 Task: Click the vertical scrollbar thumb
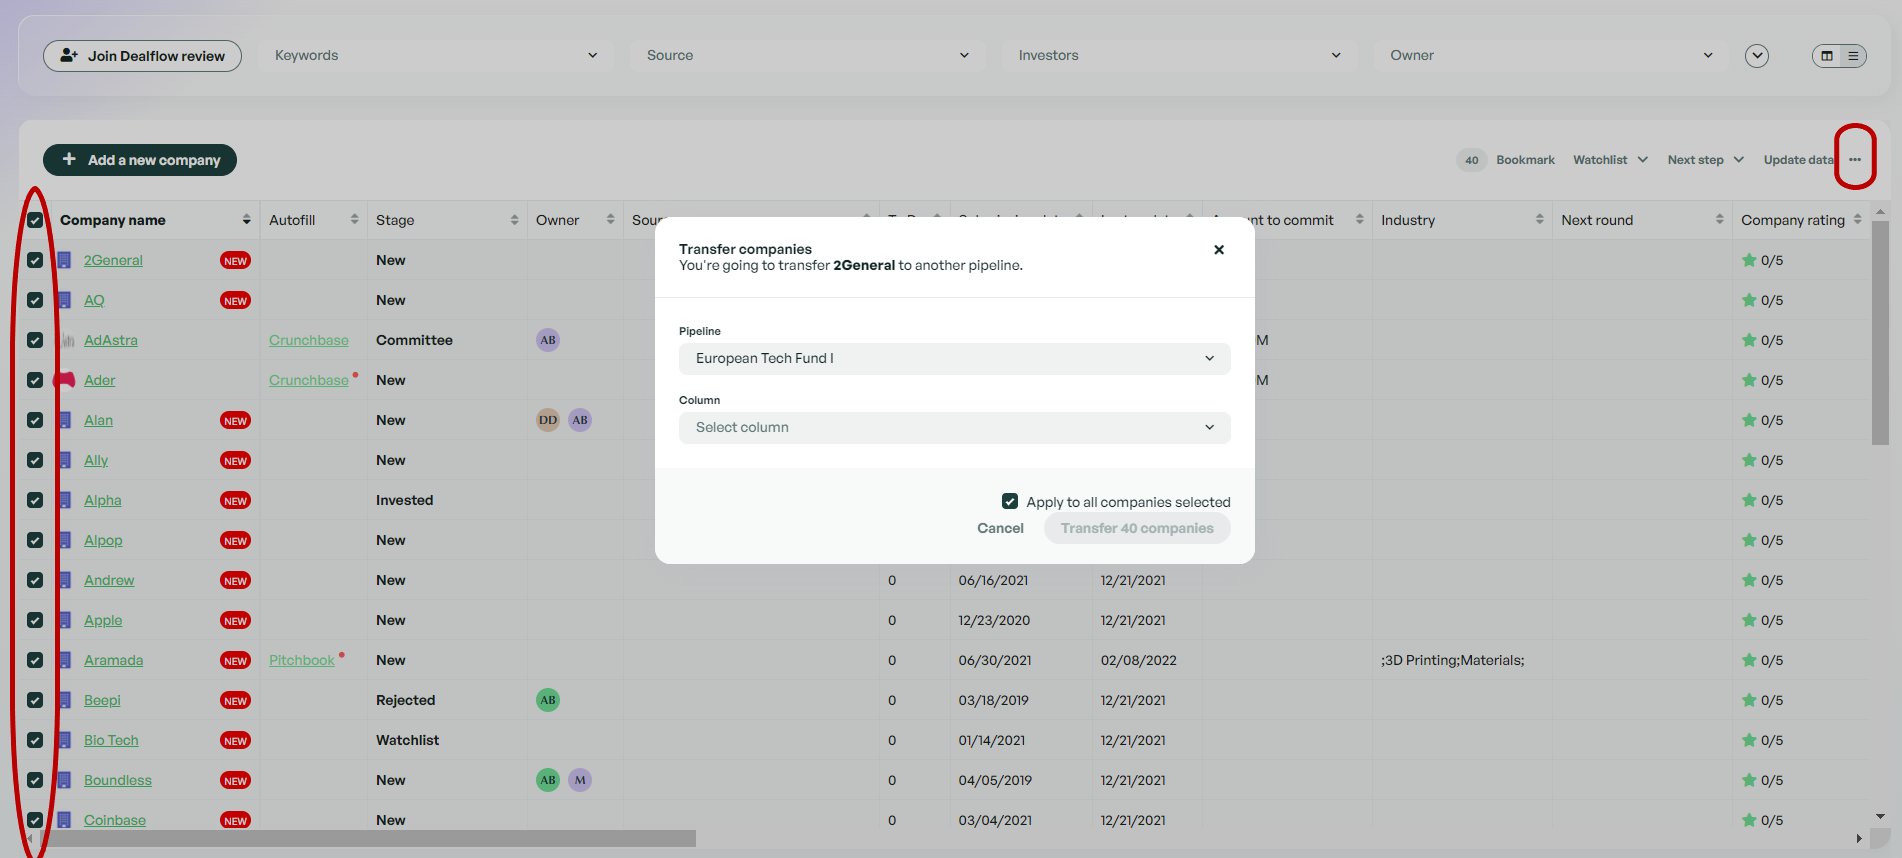[x=1880, y=333]
